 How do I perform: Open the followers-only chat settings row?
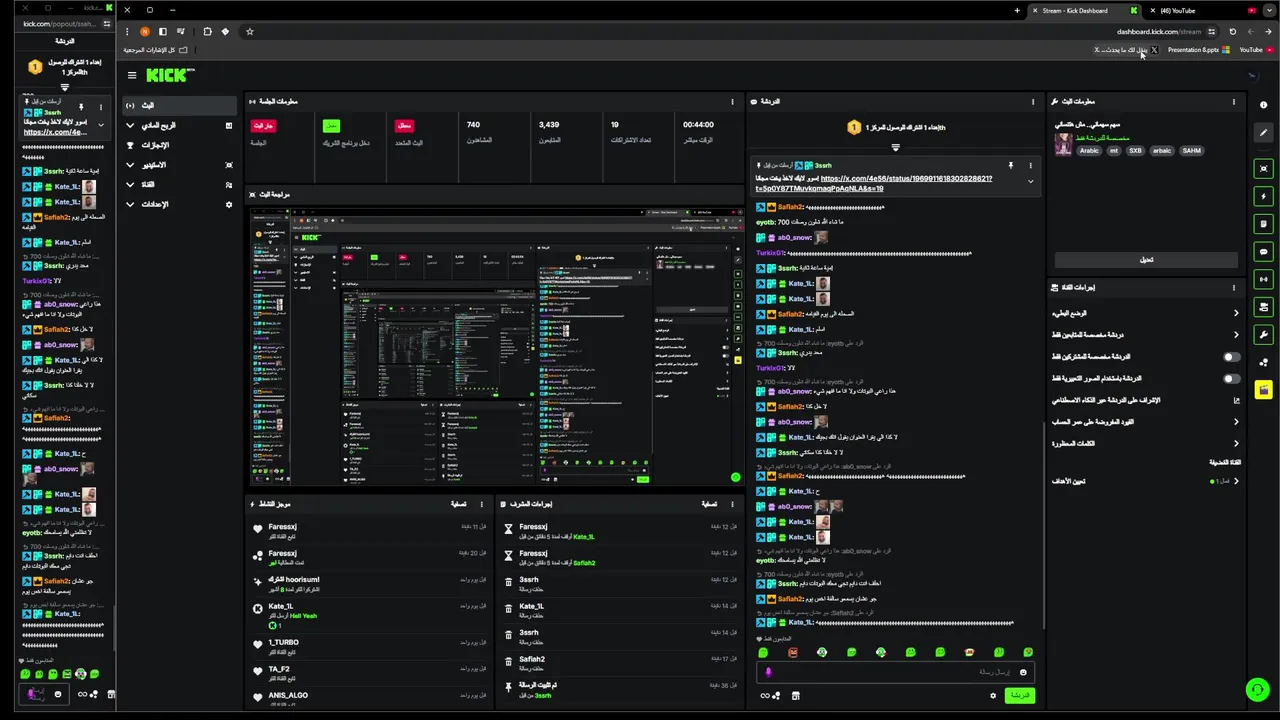(x=1145, y=335)
